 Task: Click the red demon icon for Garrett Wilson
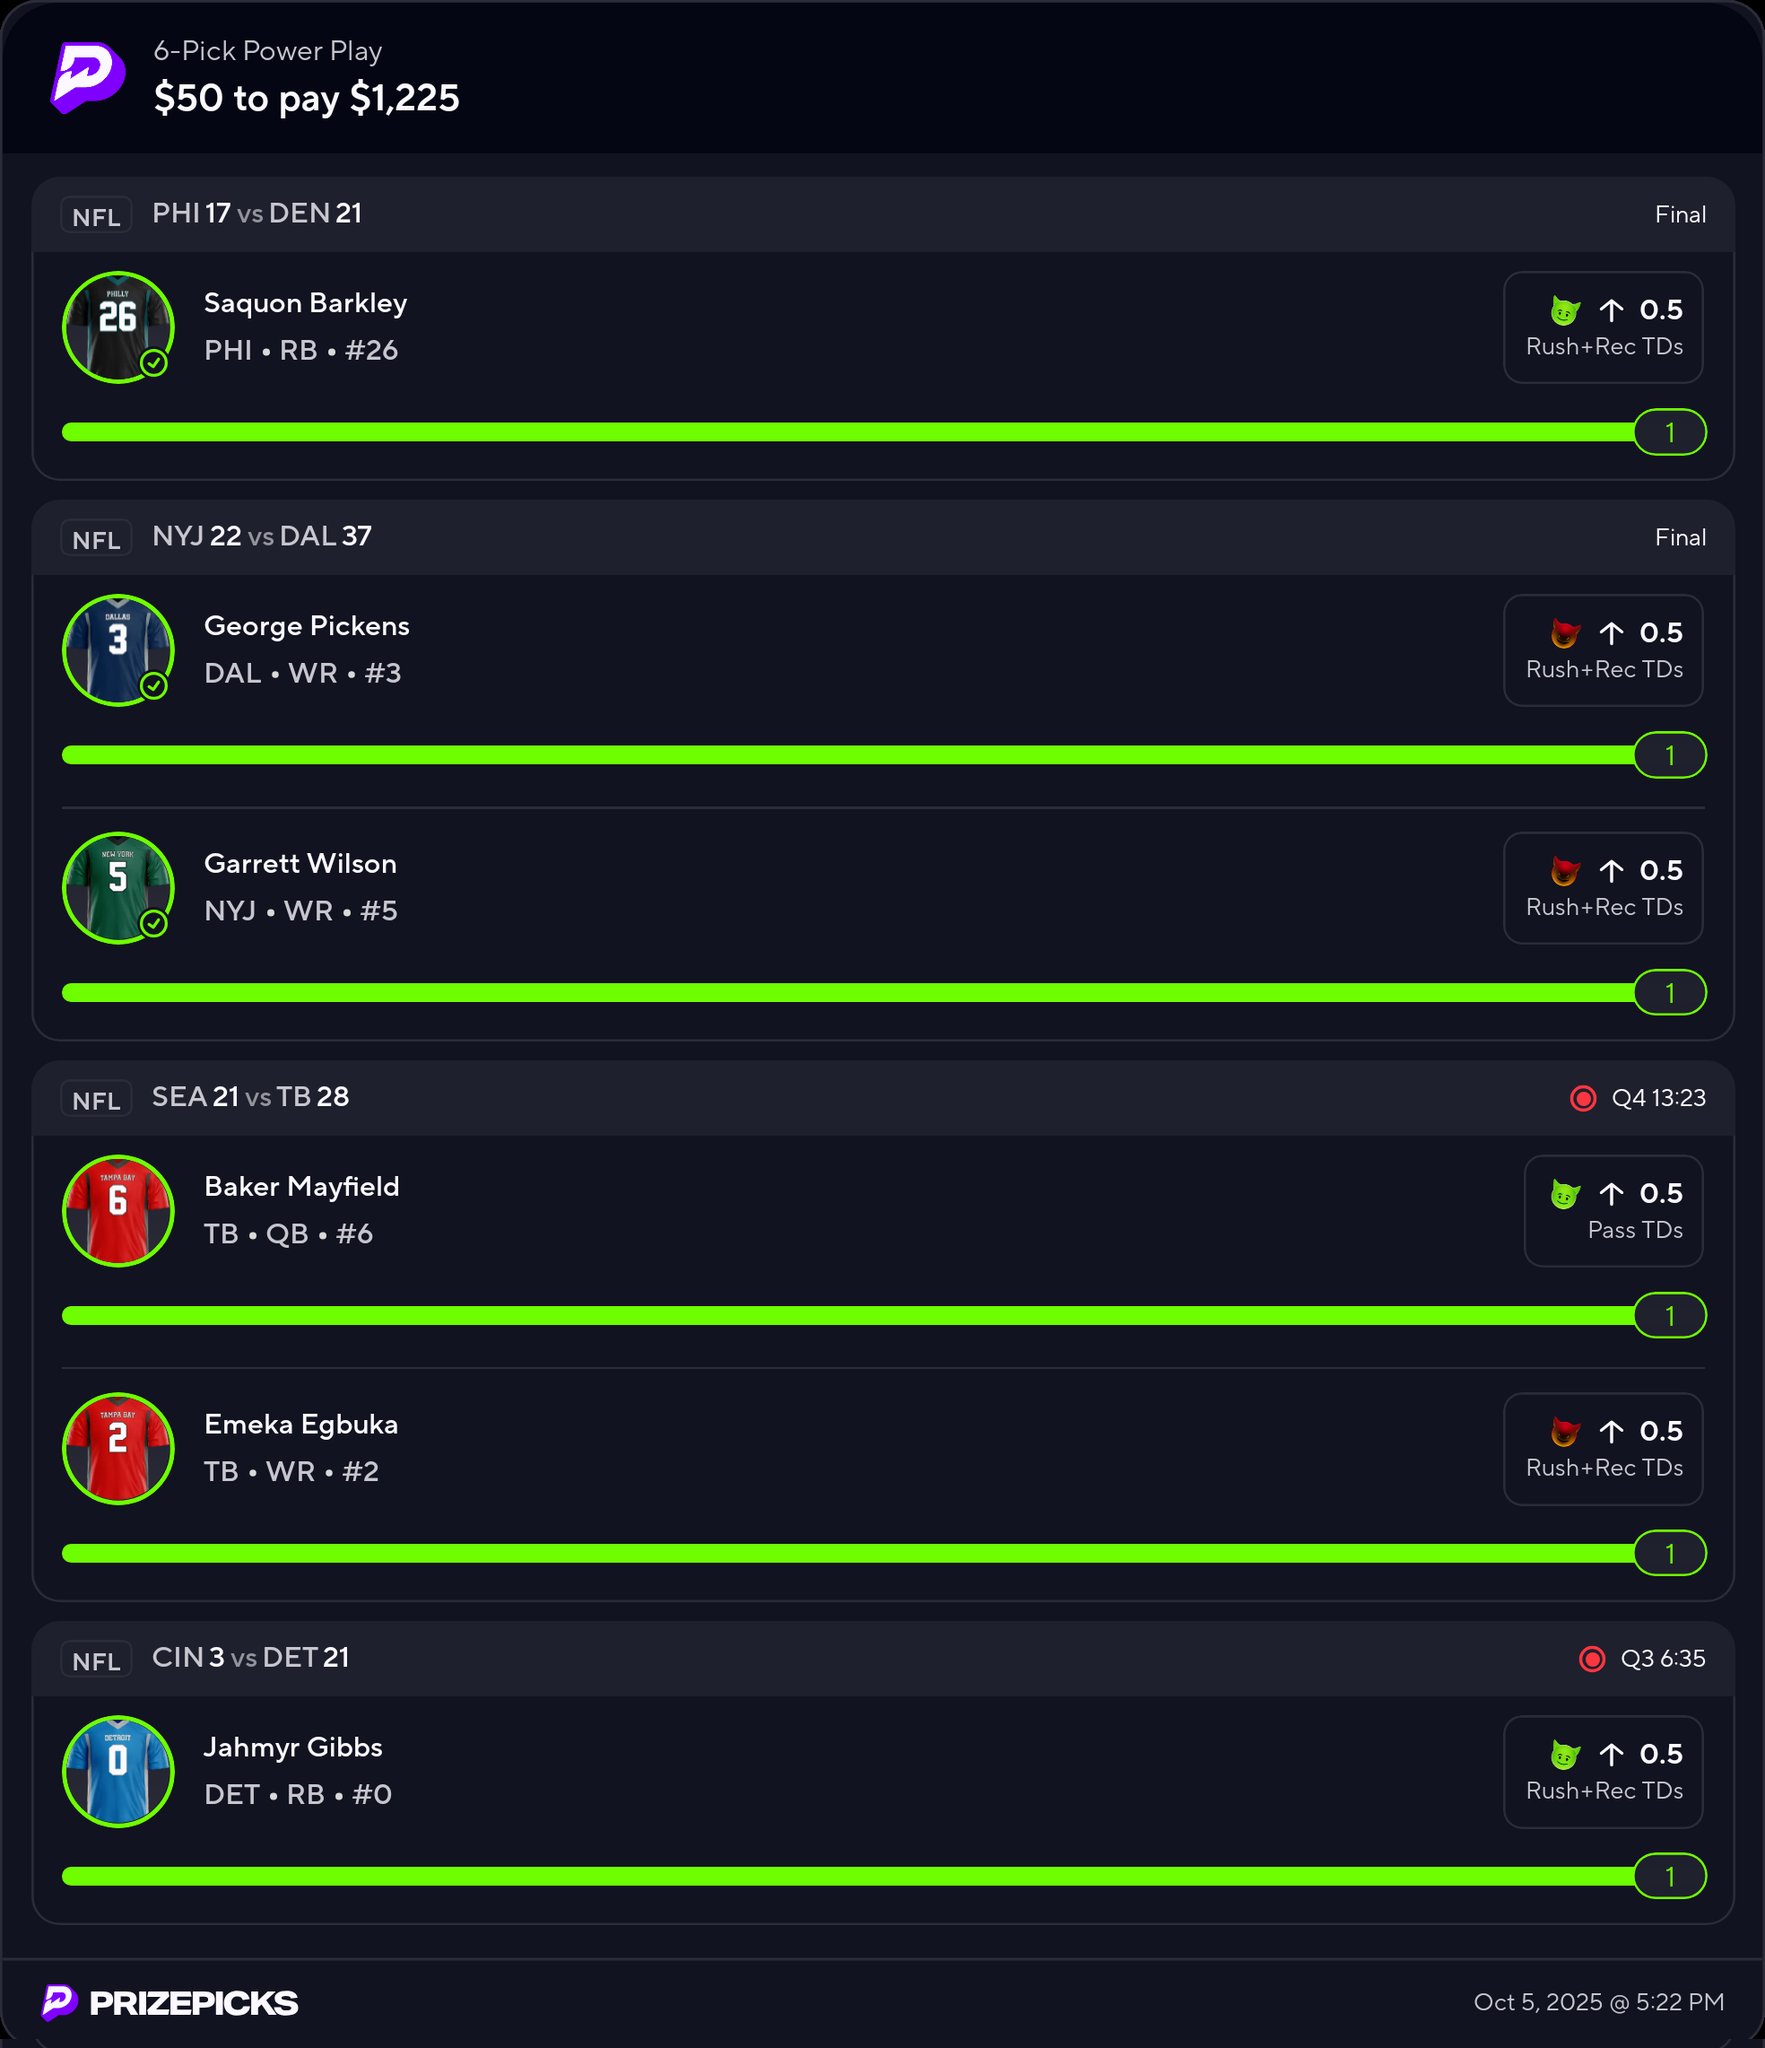pos(1565,872)
